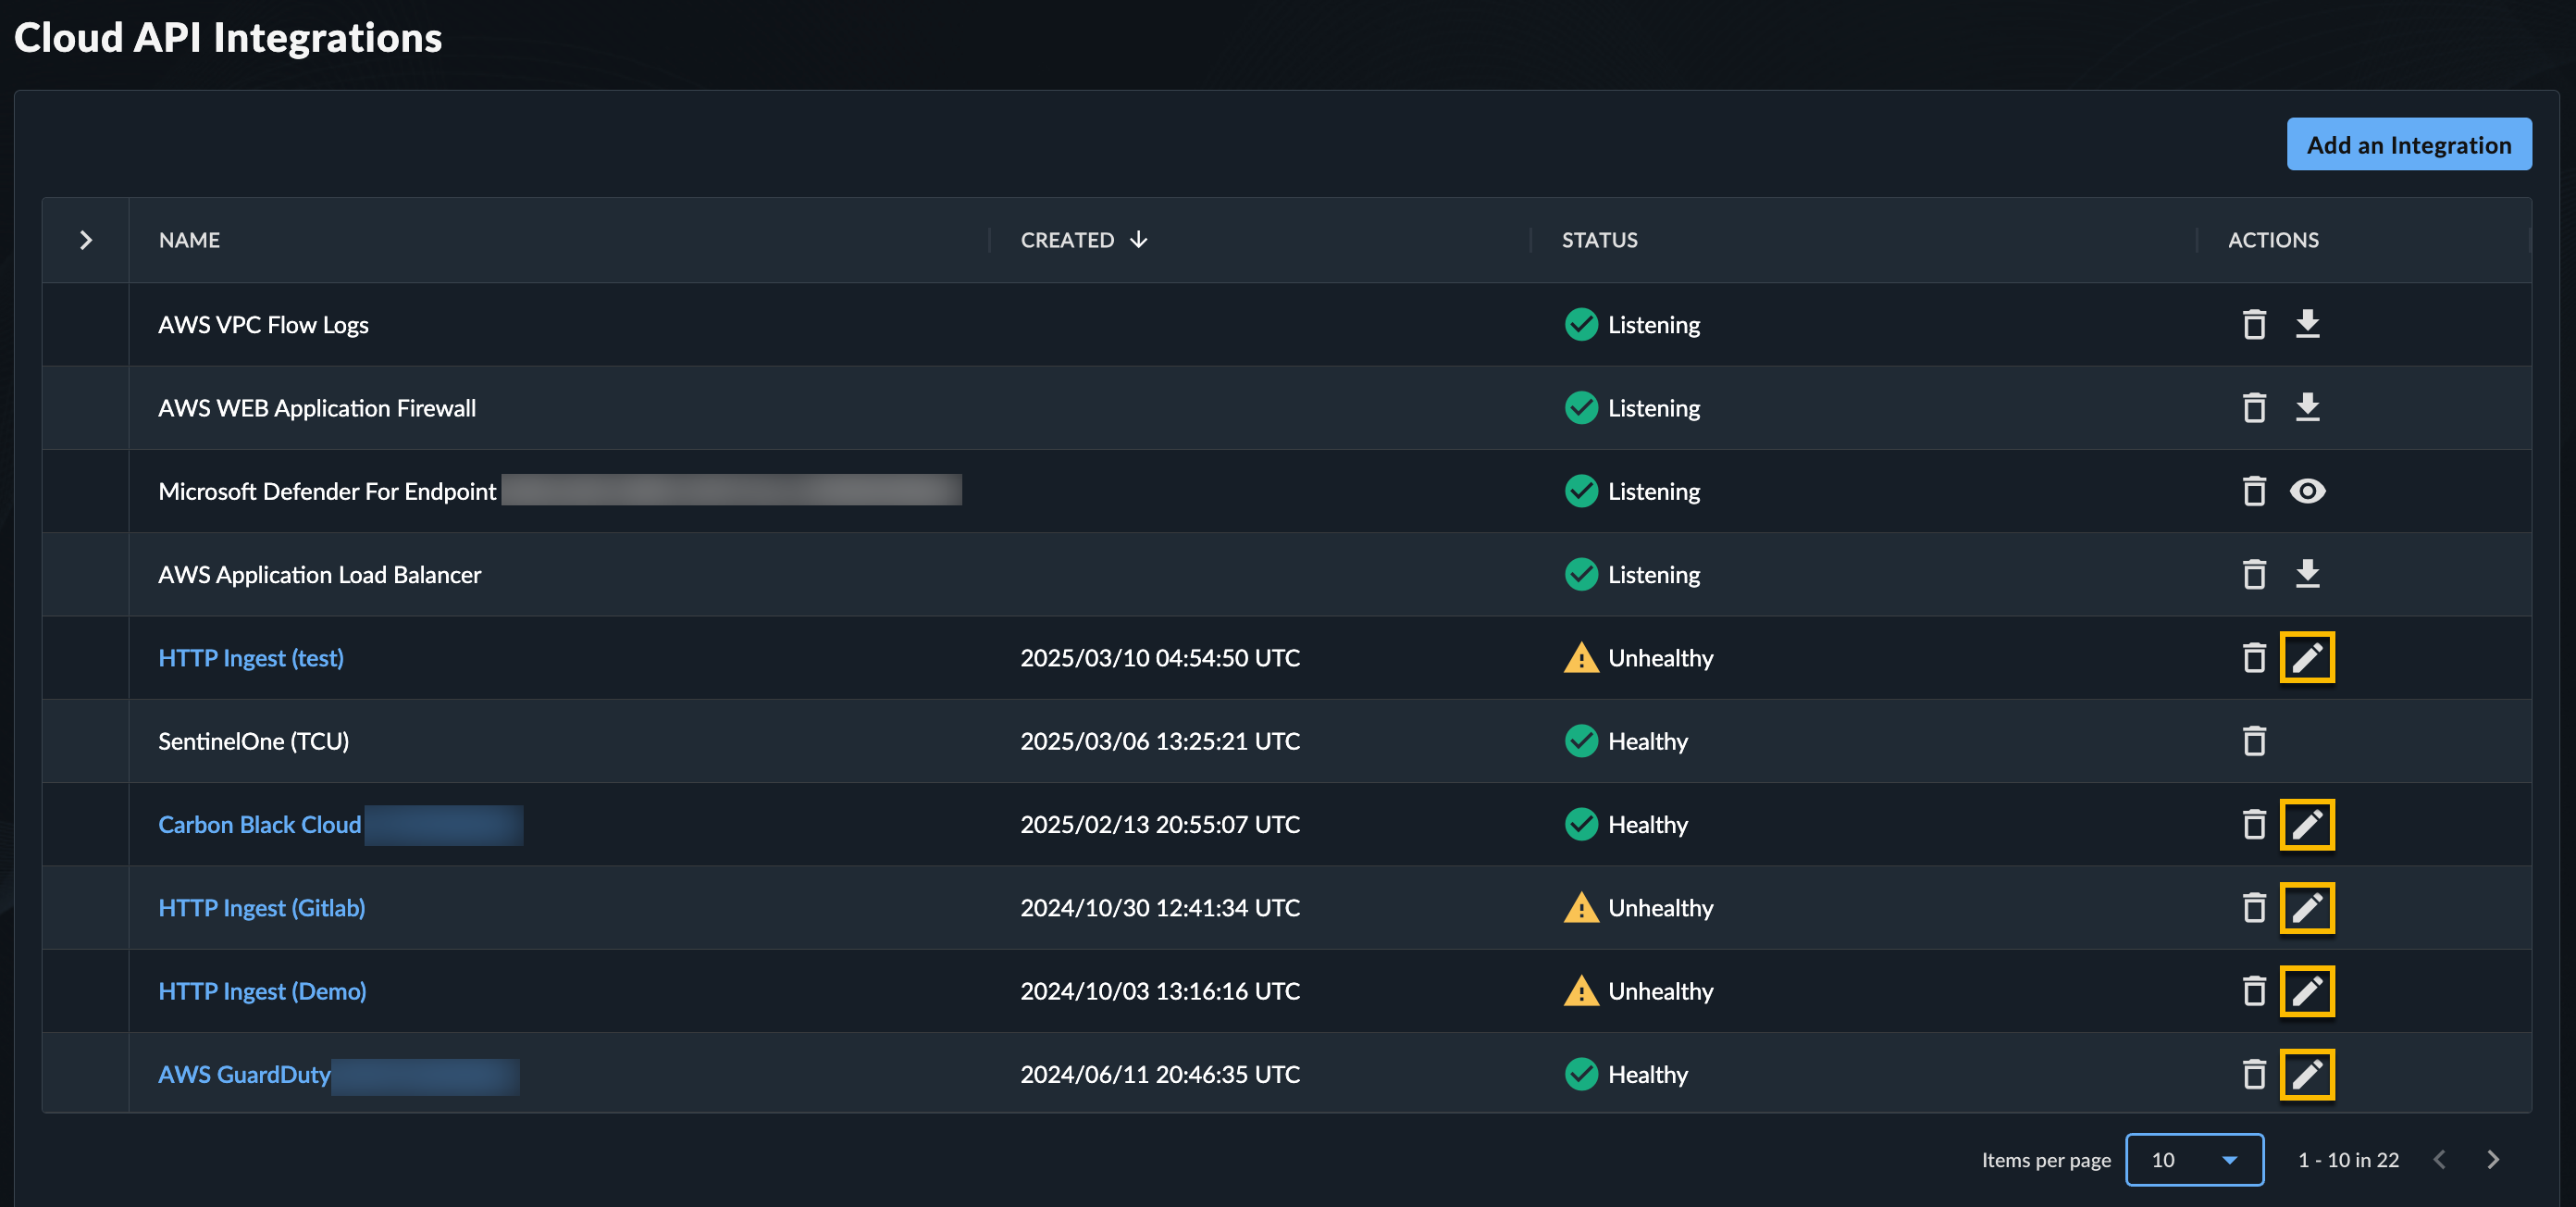The image size is (2576, 1207).
Task: Delete AWS Application Load Balancer integration
Action: click(x=2254, y=575)
